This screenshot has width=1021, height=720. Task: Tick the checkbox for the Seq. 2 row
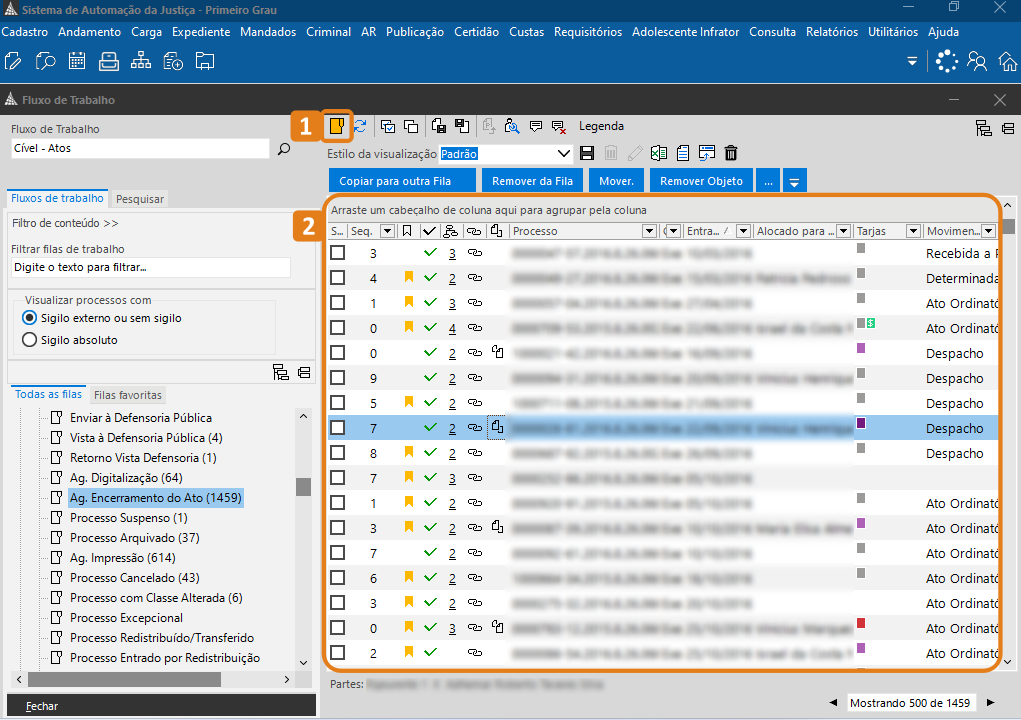tap(337, 652)
